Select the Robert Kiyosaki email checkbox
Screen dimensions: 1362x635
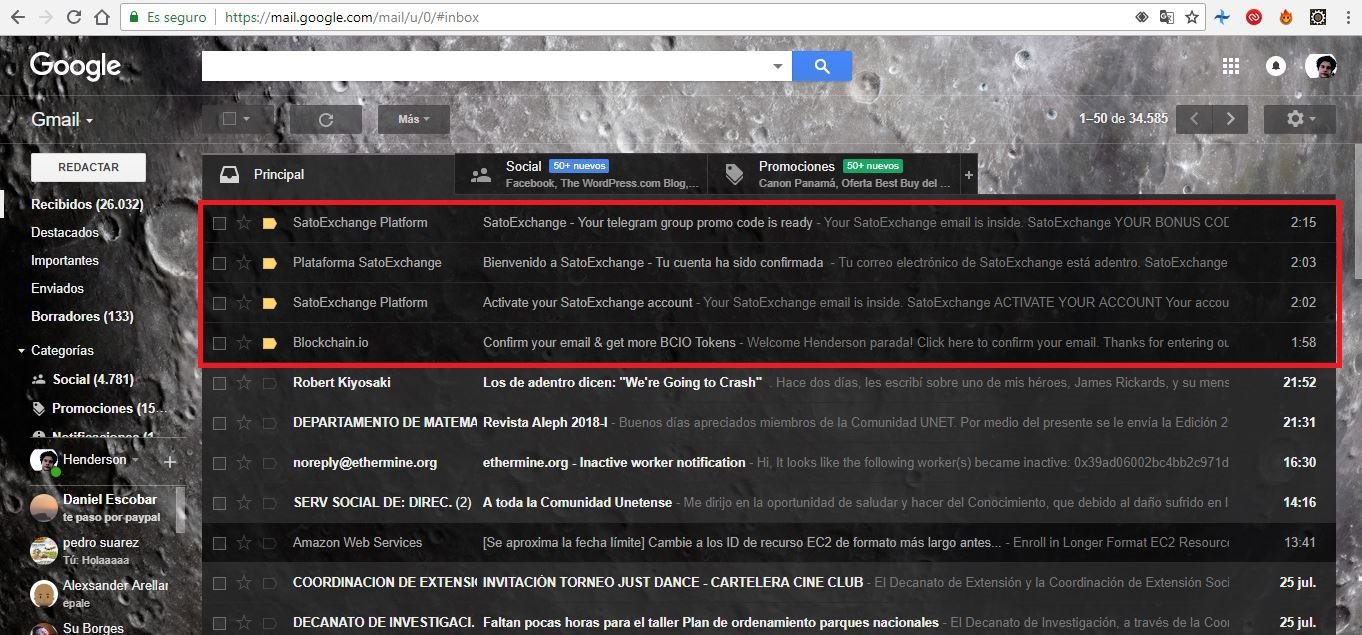(x=219, y=383)
